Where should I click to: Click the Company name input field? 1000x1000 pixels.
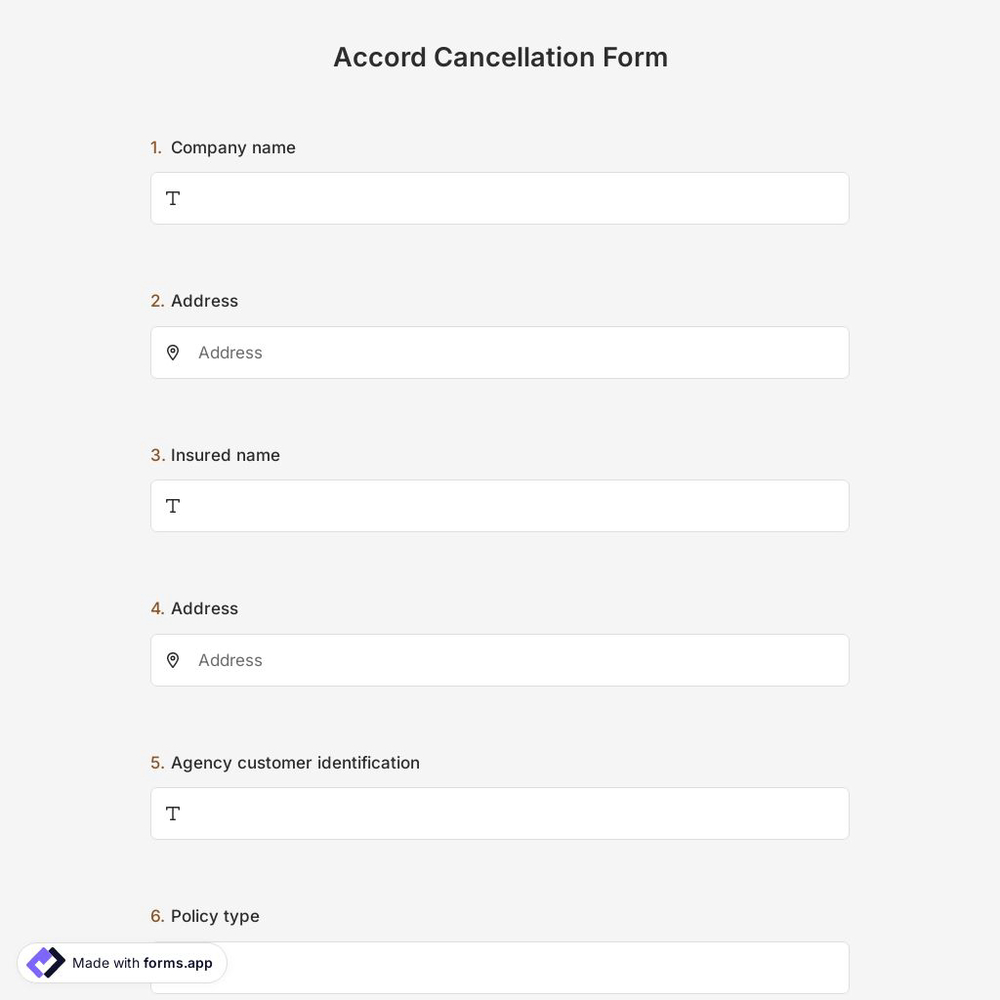(500, 198)
